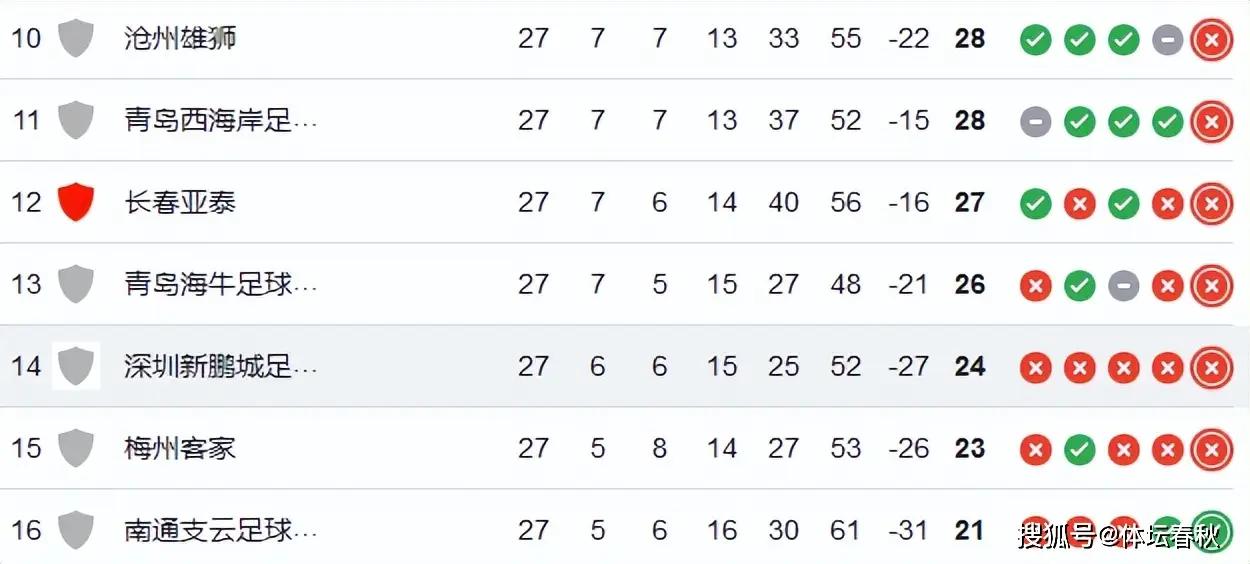The height and width of the screenshot is (564, 1250).
Task: Click the team crest of 深圳新鹏城
Action: (x=76, y=366)
